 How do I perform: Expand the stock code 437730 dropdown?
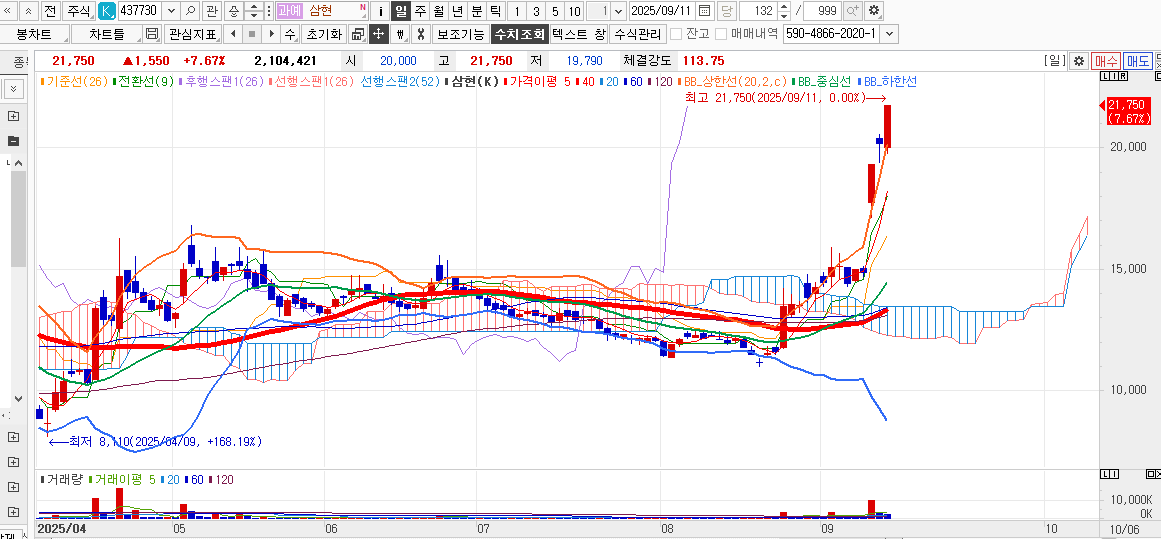click(171, 11)
